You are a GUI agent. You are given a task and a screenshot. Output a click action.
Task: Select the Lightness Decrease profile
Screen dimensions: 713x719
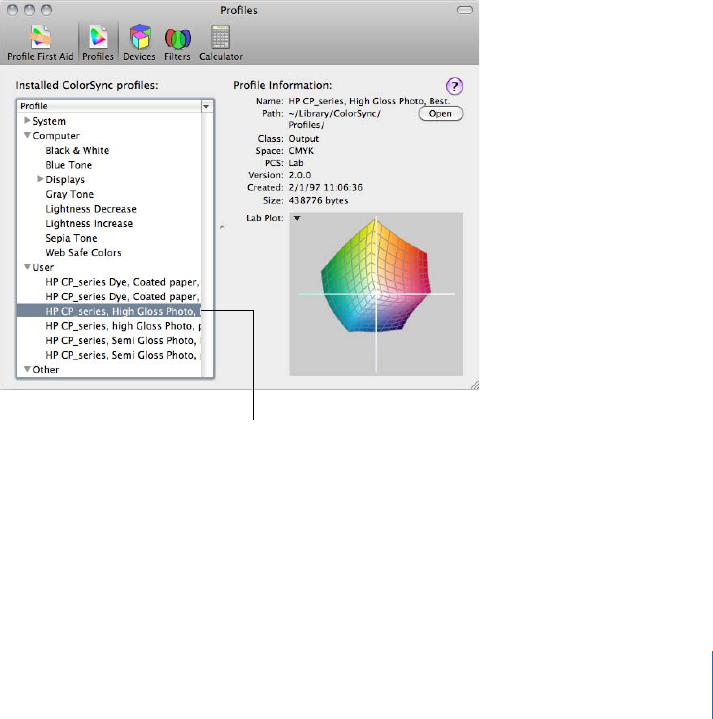[91, 209]
